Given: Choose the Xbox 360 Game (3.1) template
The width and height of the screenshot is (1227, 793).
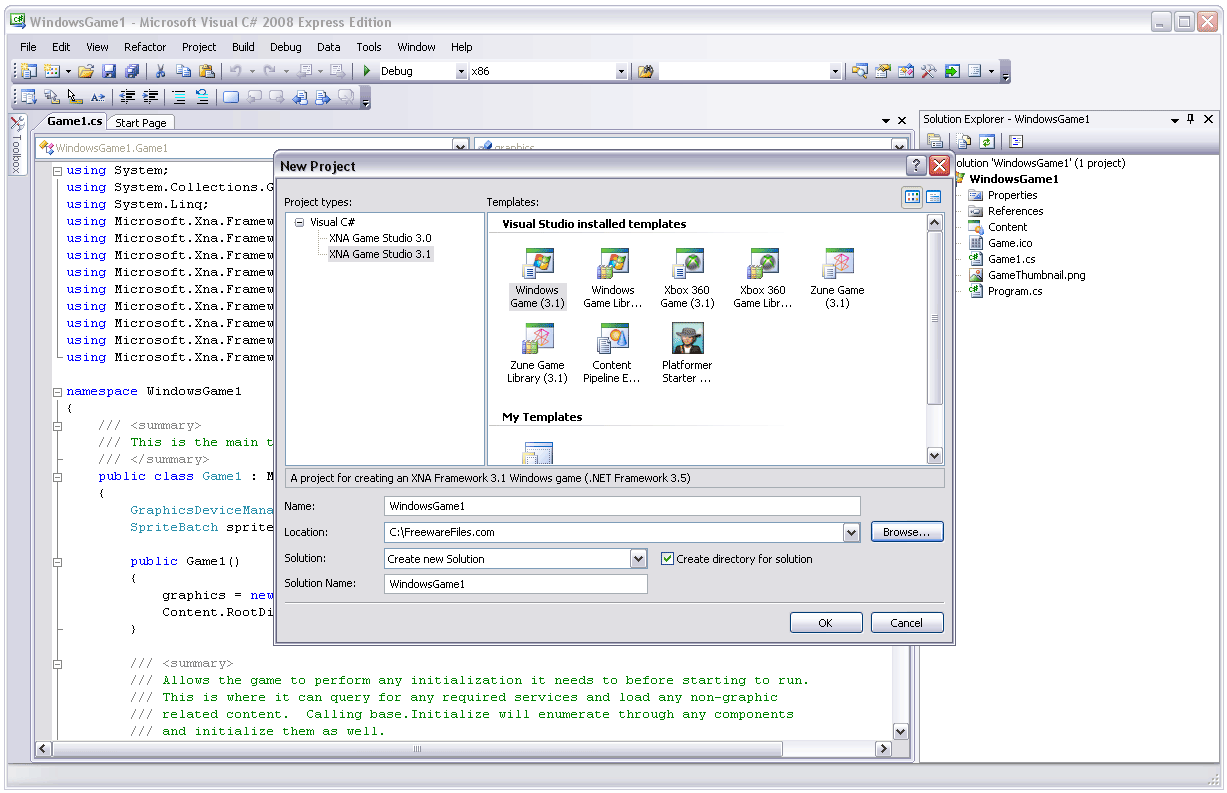Looking at the screenshot, I should tap(687, 279).
